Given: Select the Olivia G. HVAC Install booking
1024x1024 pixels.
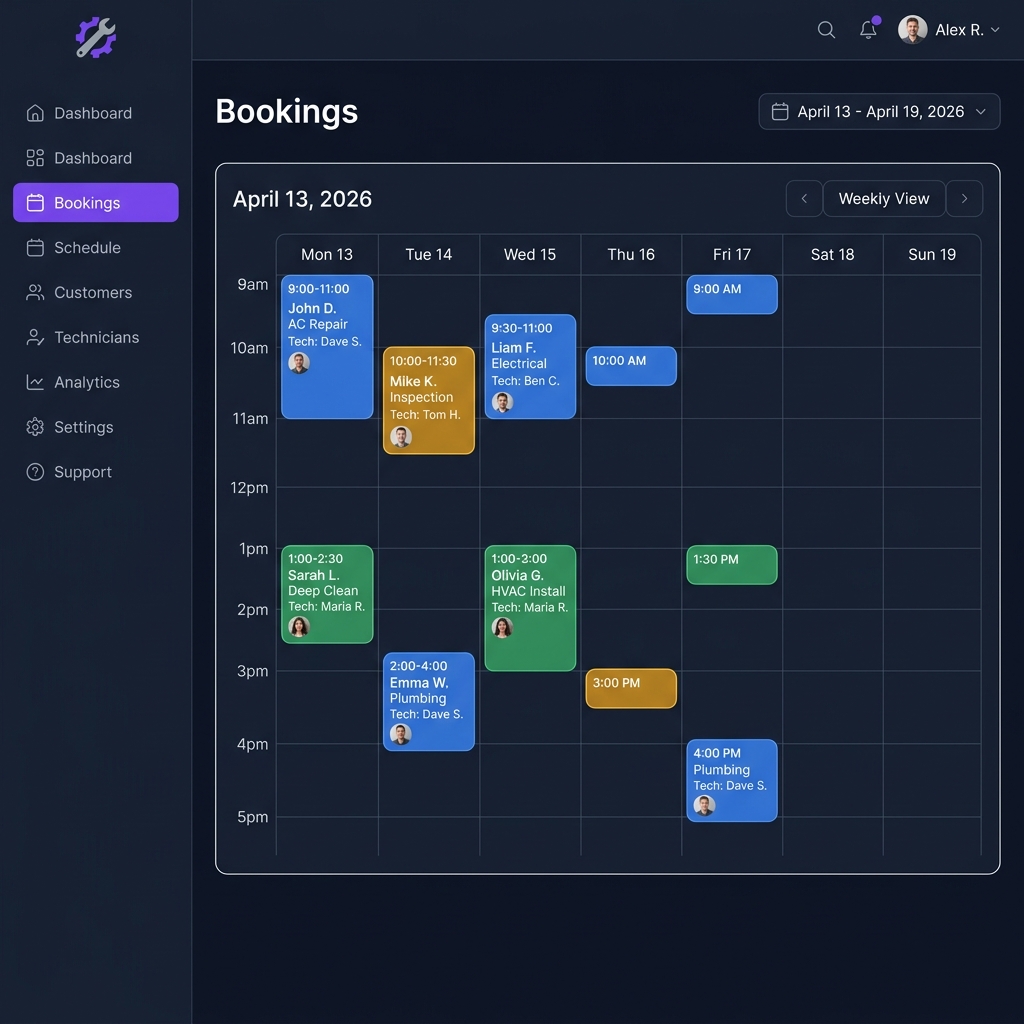Looking at the screenshot, I should [x=530, y=607].
